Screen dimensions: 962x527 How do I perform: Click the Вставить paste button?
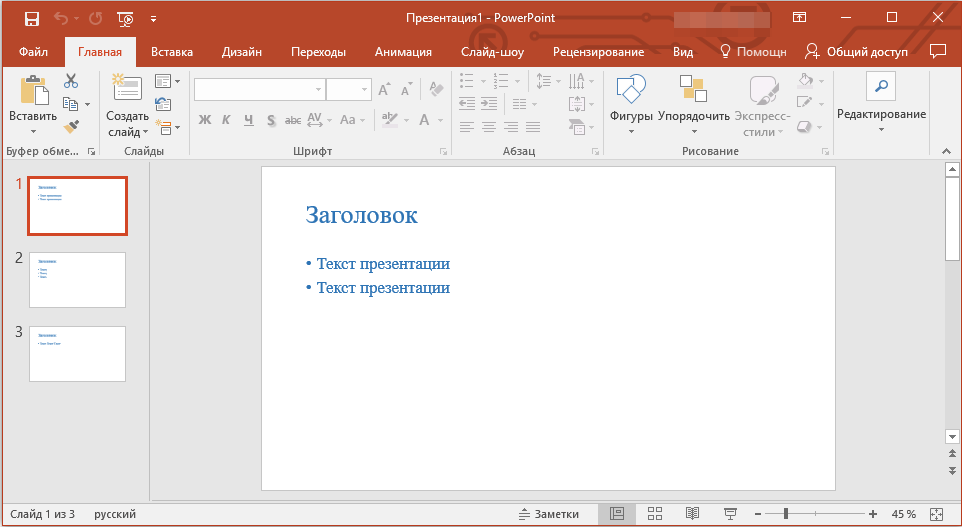[x=33, y=104]
